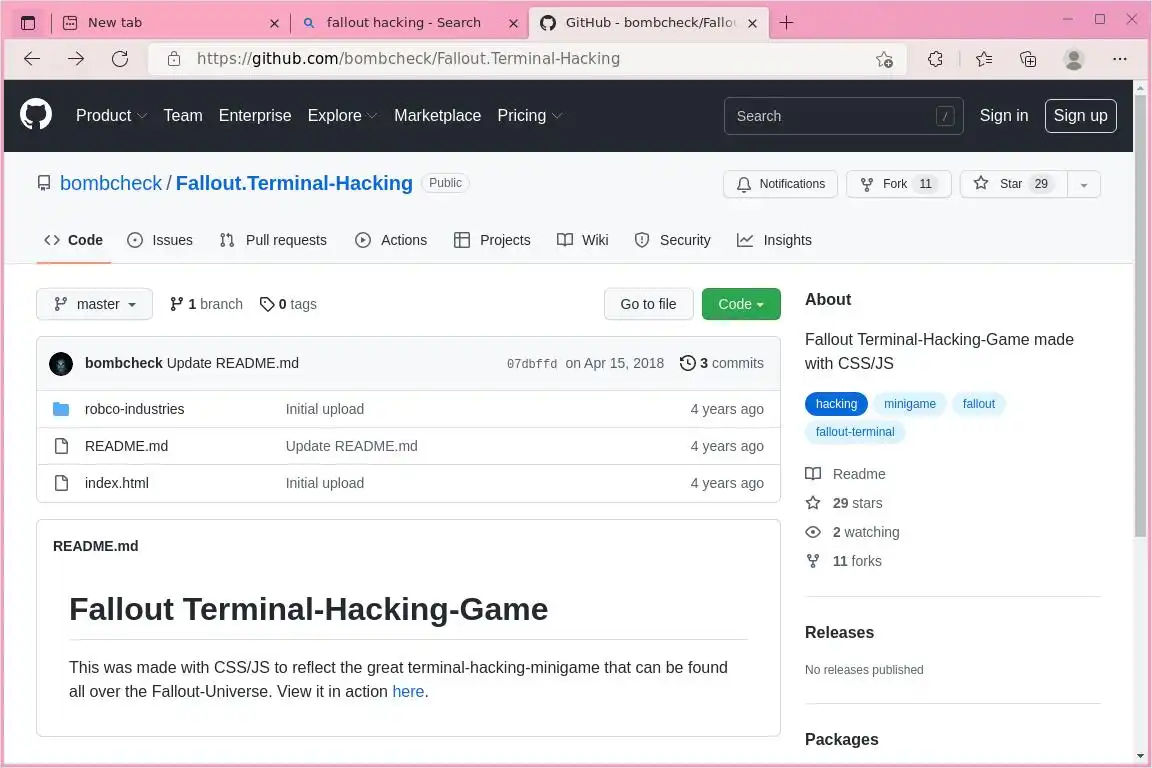Click the commit history clock icon
The image size is (1152, 768).
click(687, 363)
